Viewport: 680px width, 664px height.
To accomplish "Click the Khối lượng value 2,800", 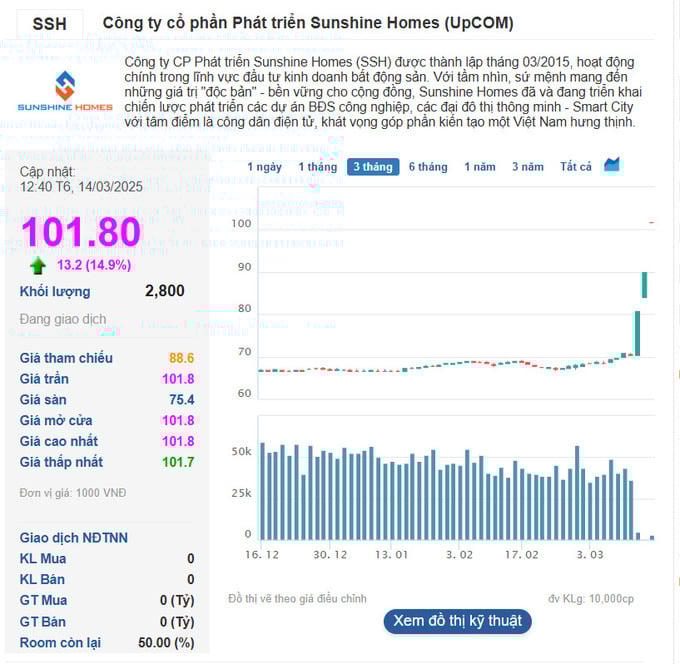I will [164, 291].
